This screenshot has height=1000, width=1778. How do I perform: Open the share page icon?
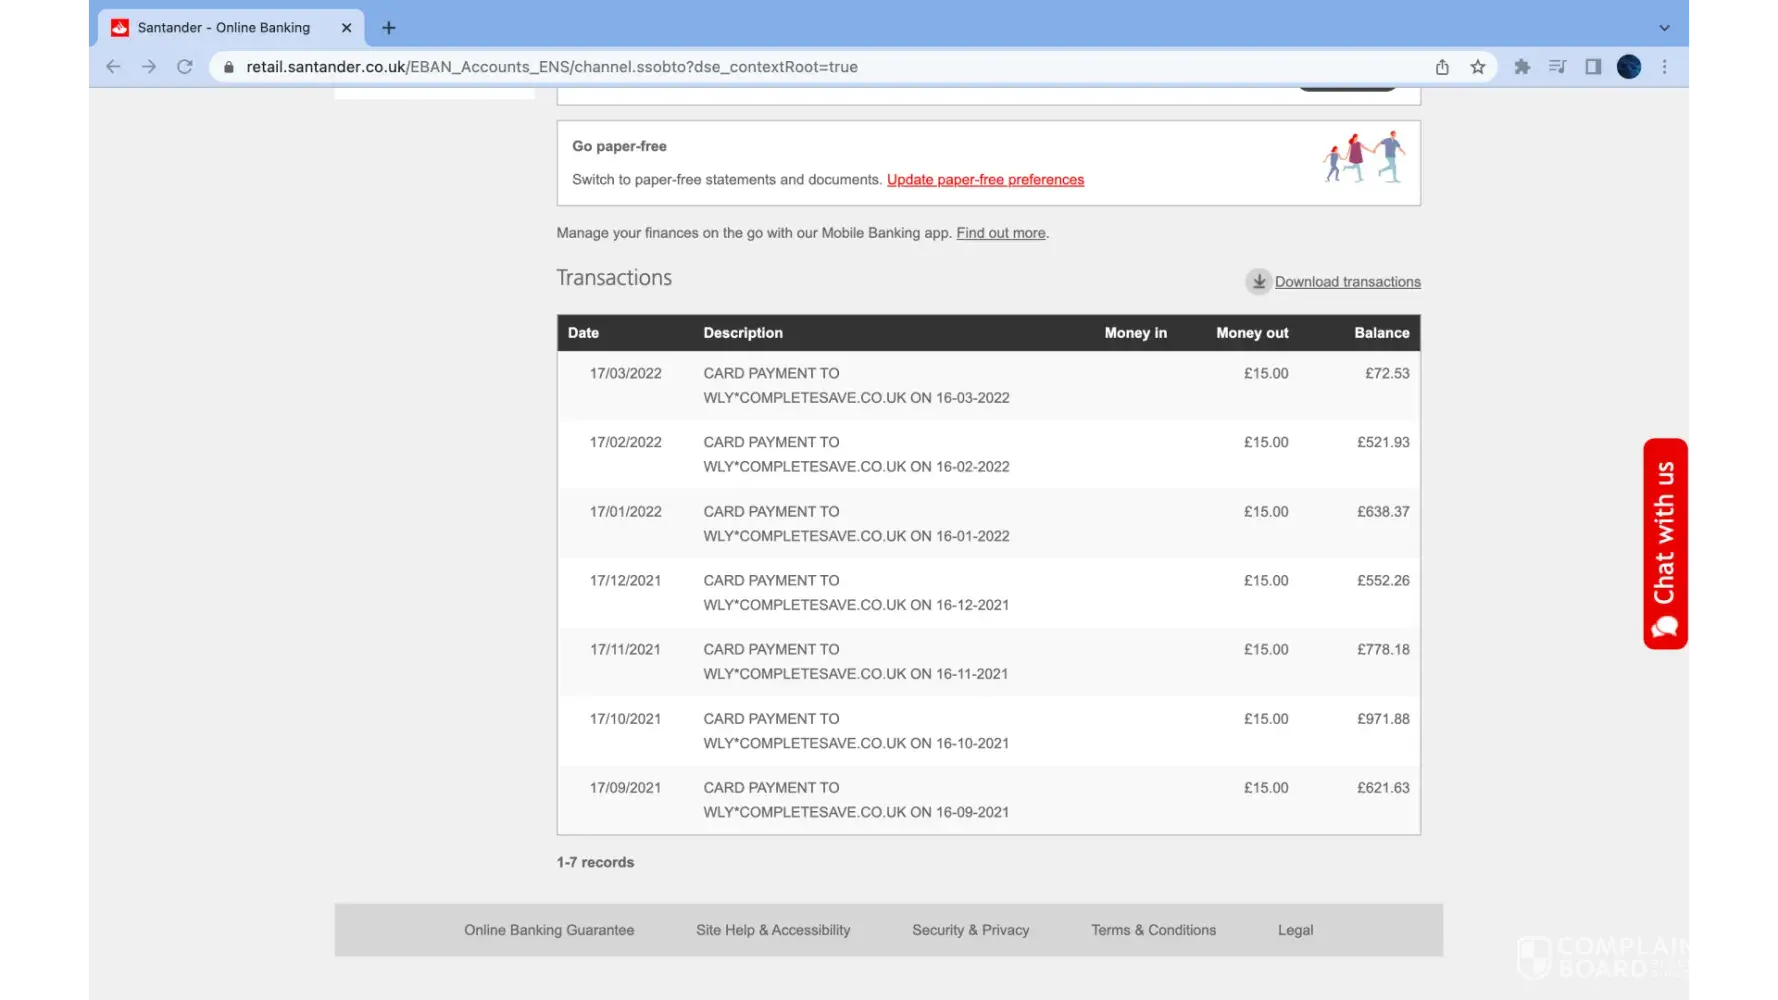pos(1442,67)
